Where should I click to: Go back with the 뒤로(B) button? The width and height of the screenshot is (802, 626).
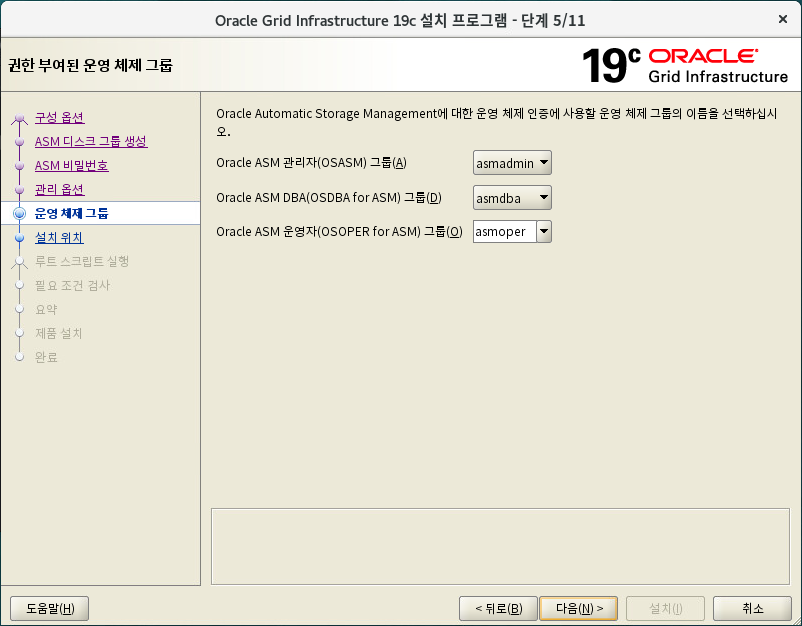click(x=498, y=609)
